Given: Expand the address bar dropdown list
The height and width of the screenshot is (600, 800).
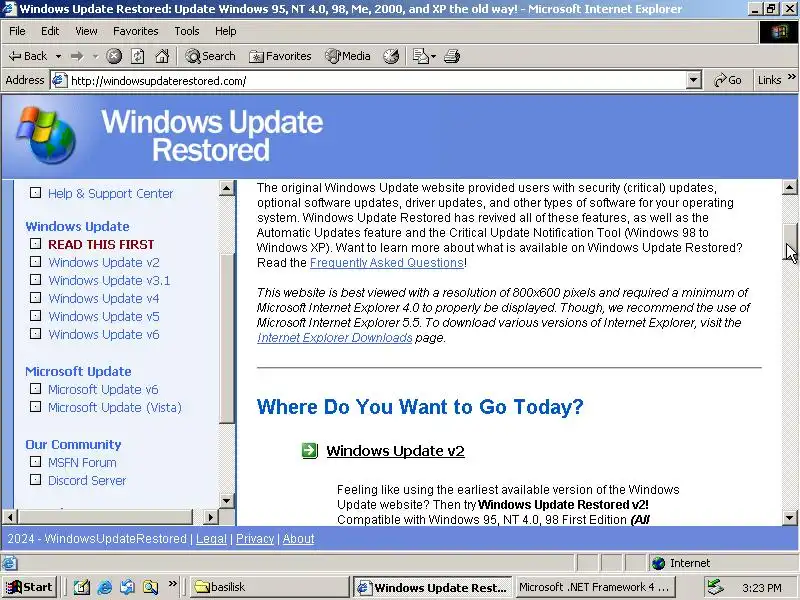Looking at the screenshot, I should tap(693, 80).
